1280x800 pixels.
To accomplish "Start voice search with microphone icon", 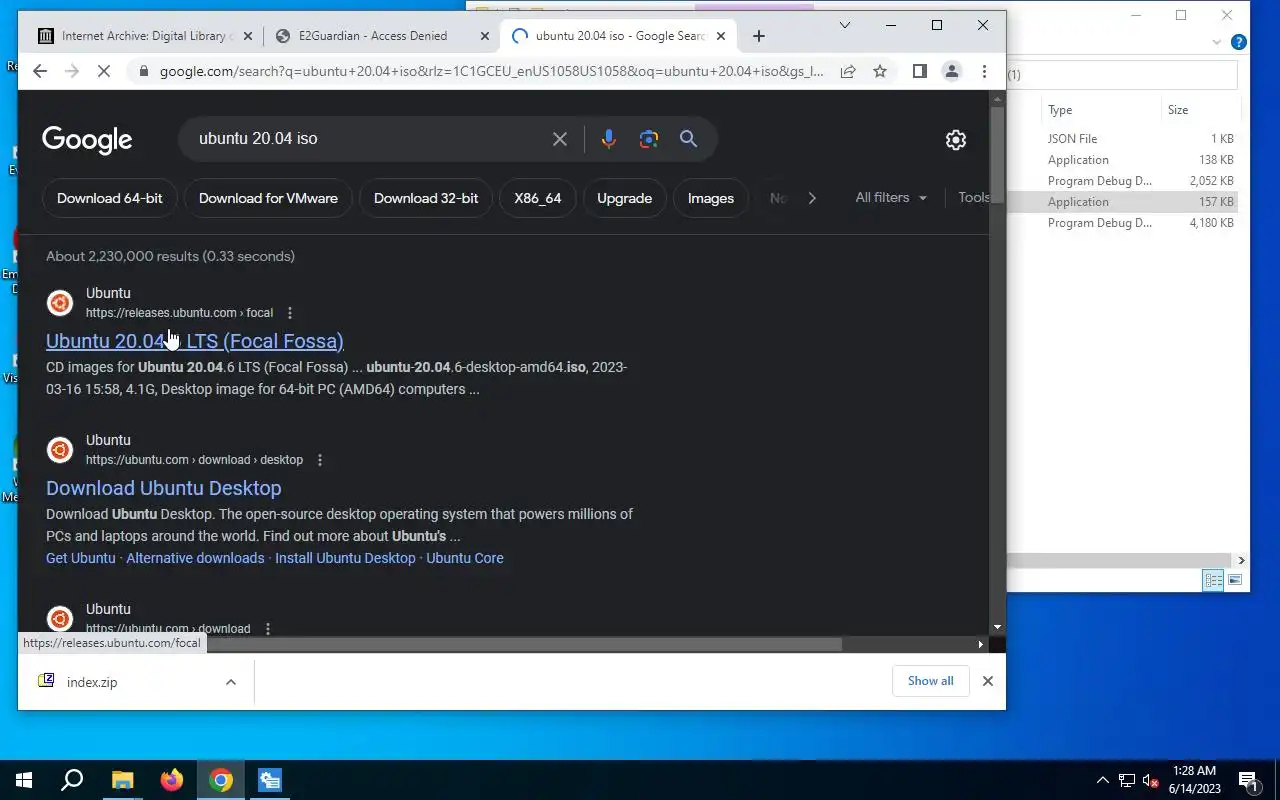I will tap(608, 139).
